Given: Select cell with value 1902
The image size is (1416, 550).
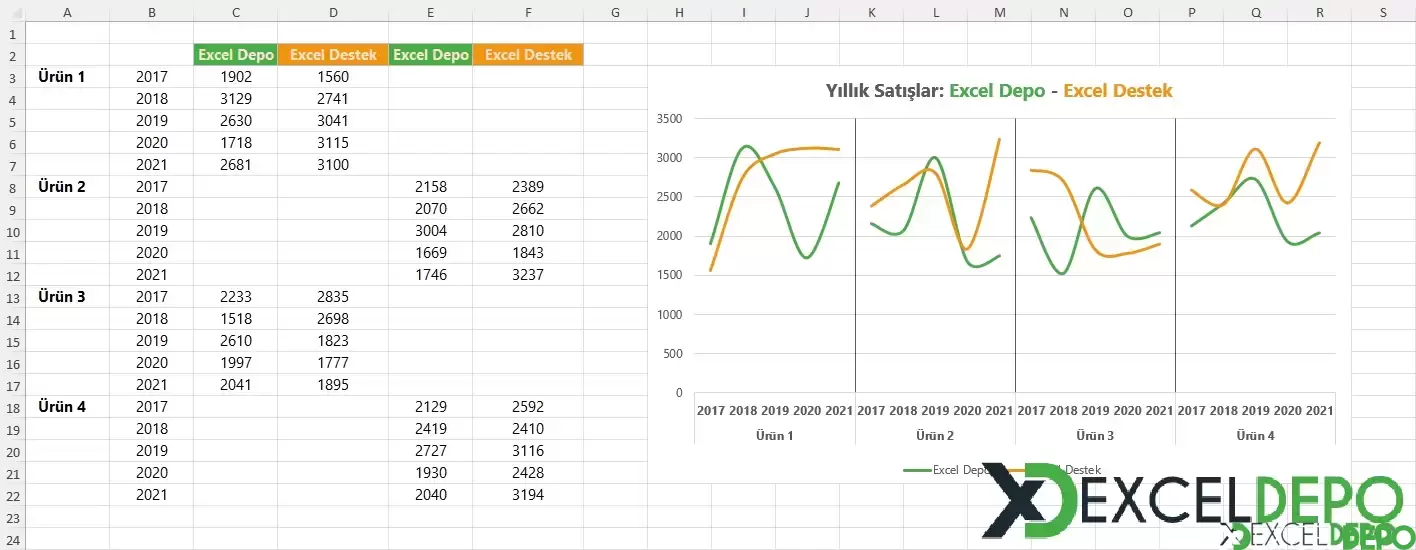Looking at the screenshot, I should point(235,77).
